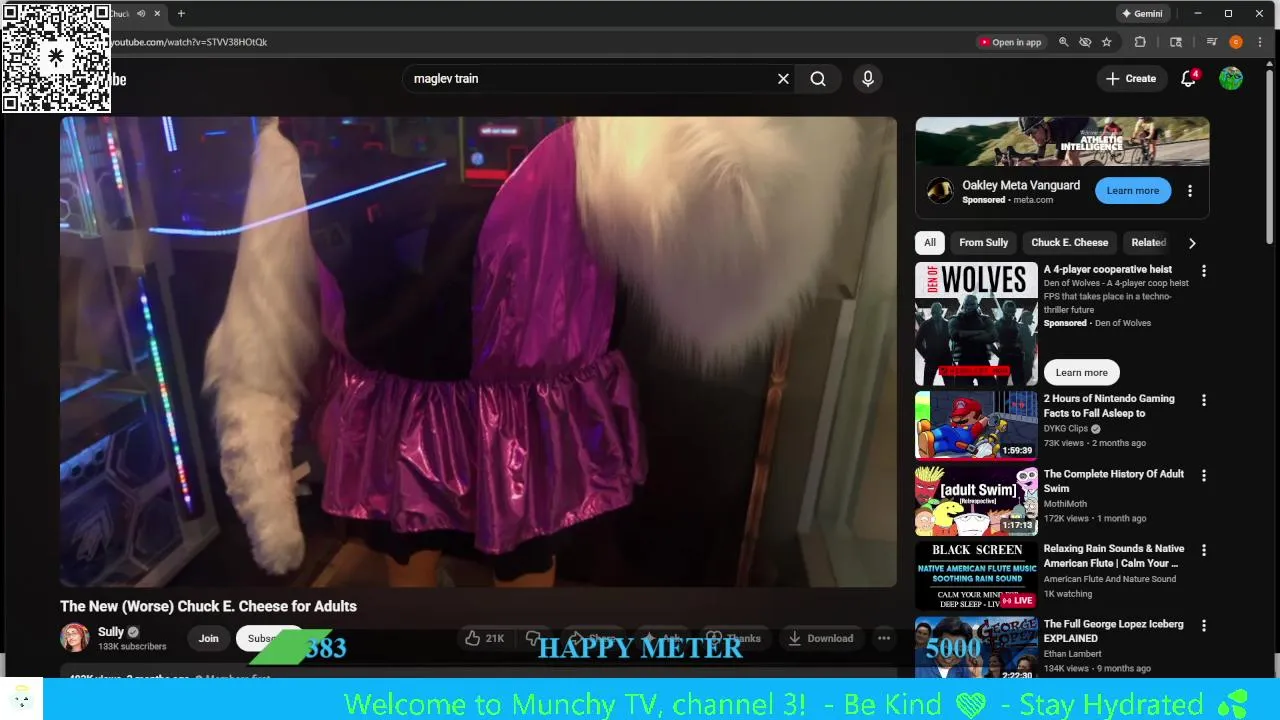Viewport: 1280px width, 720px height.
Task: Close the current YouTube tab
Action: (157, 14)
